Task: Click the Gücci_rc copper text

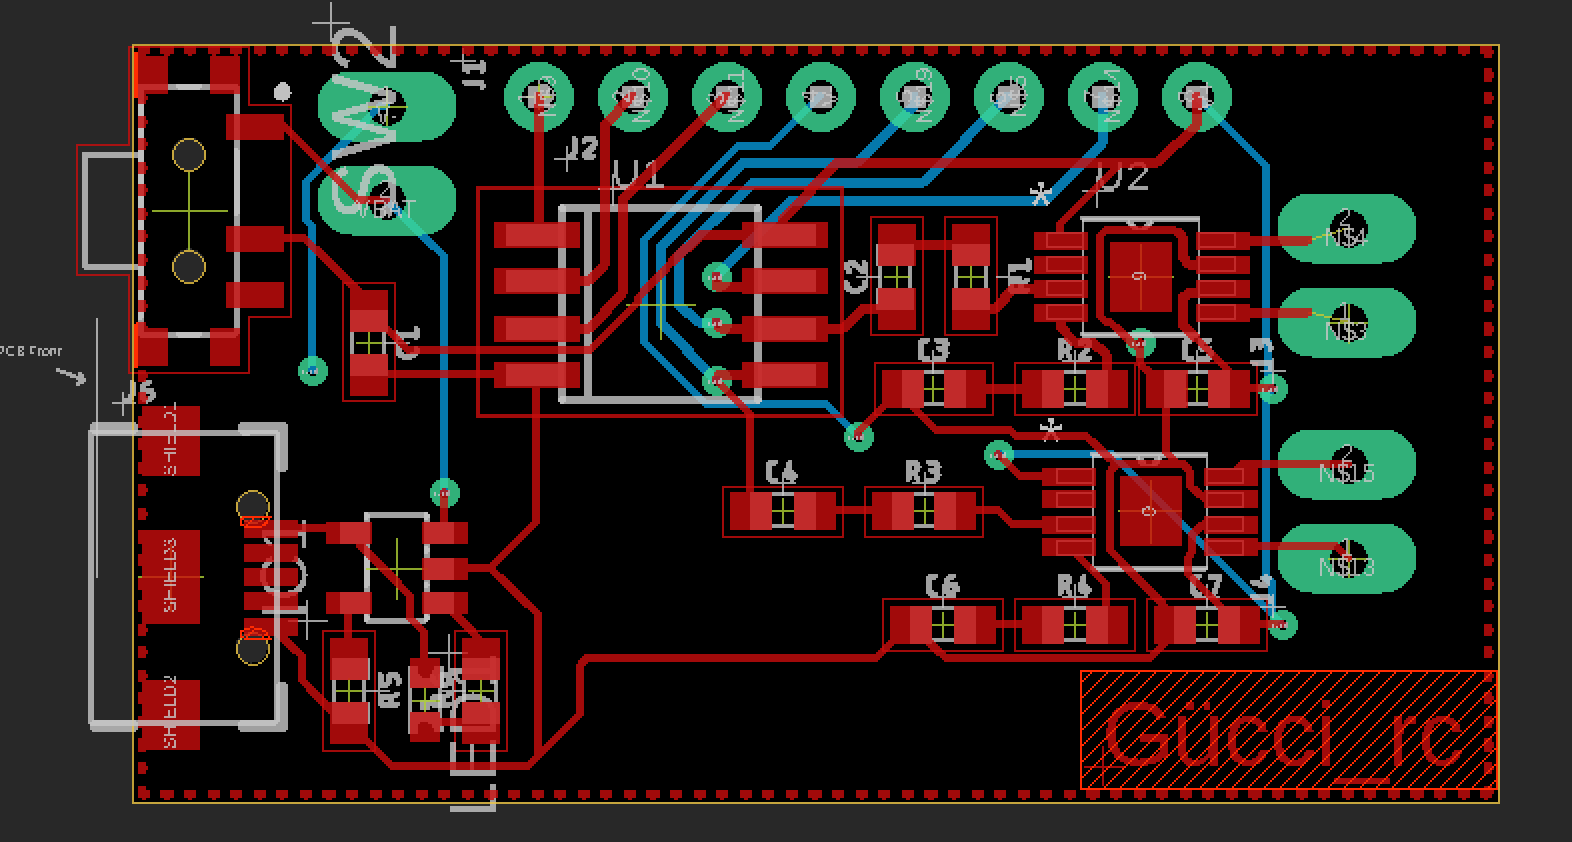Action: pyautogui.click(x=1284, y=737)
